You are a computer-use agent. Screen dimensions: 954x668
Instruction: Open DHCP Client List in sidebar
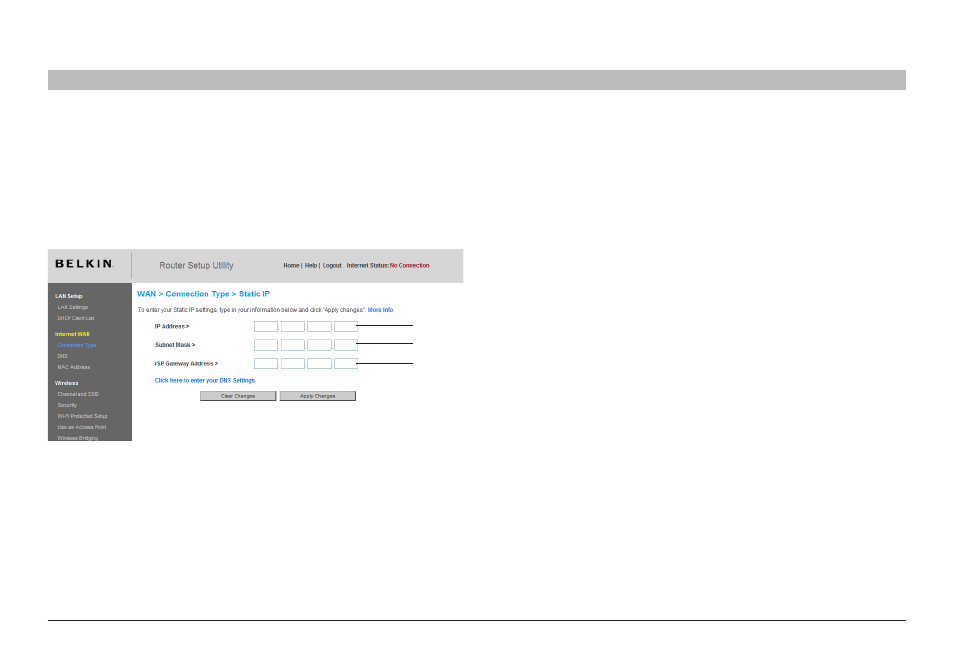click(x=75, y=318)
